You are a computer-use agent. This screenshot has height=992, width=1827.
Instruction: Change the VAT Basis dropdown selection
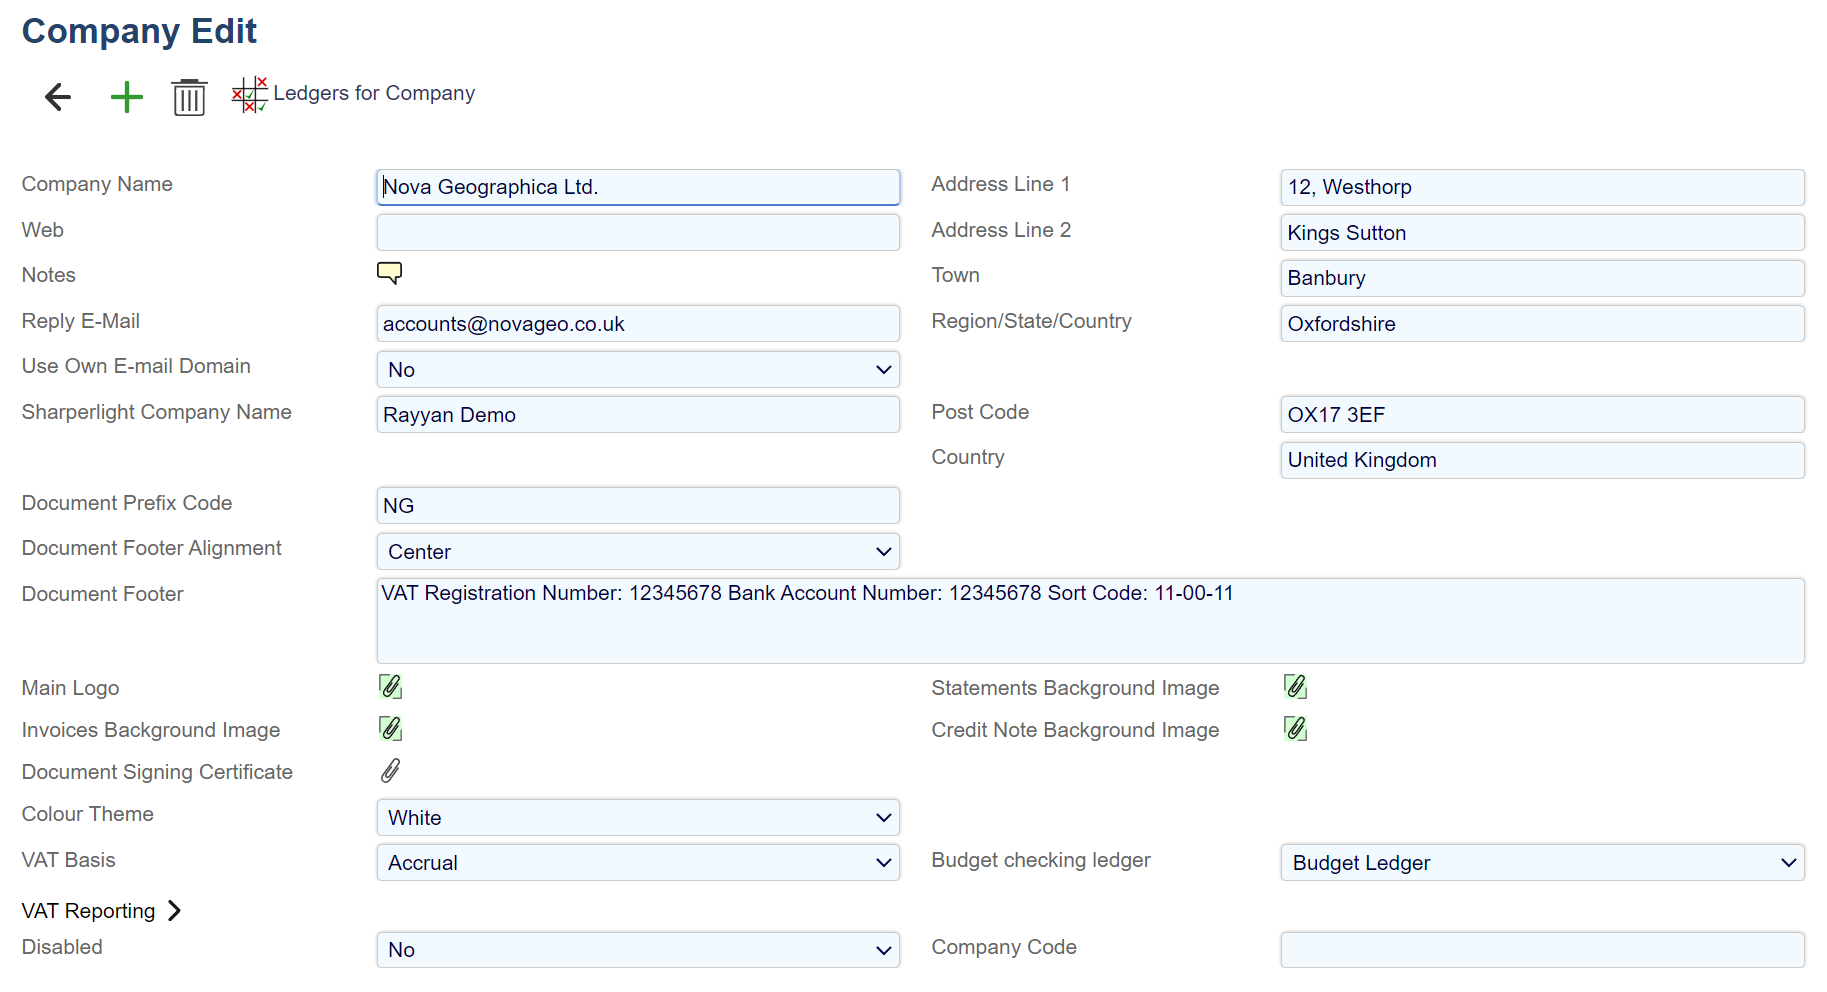(x=638, y=862)
